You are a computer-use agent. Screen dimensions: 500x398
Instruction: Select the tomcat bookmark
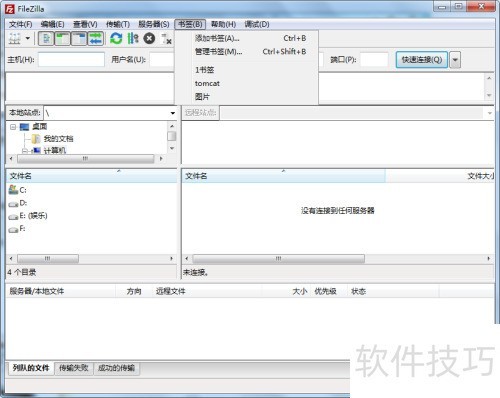(x=247, y=83)
